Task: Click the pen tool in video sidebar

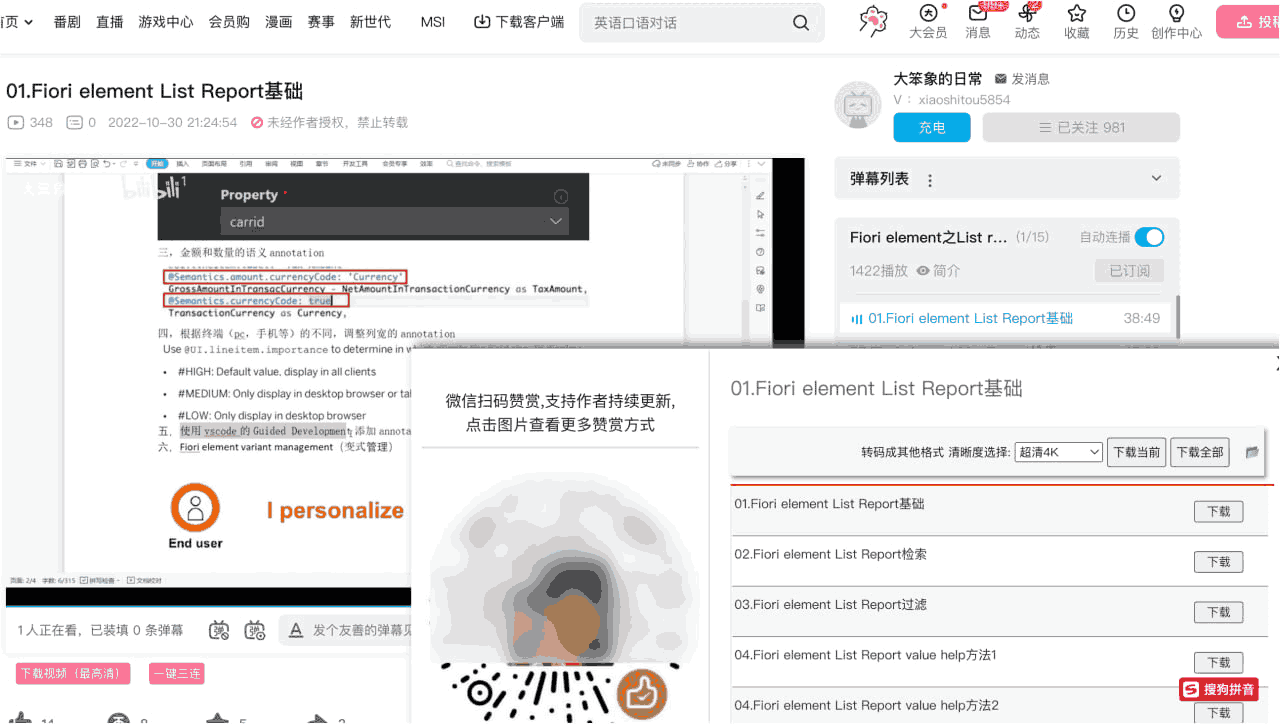Action: tap(760, 196)
